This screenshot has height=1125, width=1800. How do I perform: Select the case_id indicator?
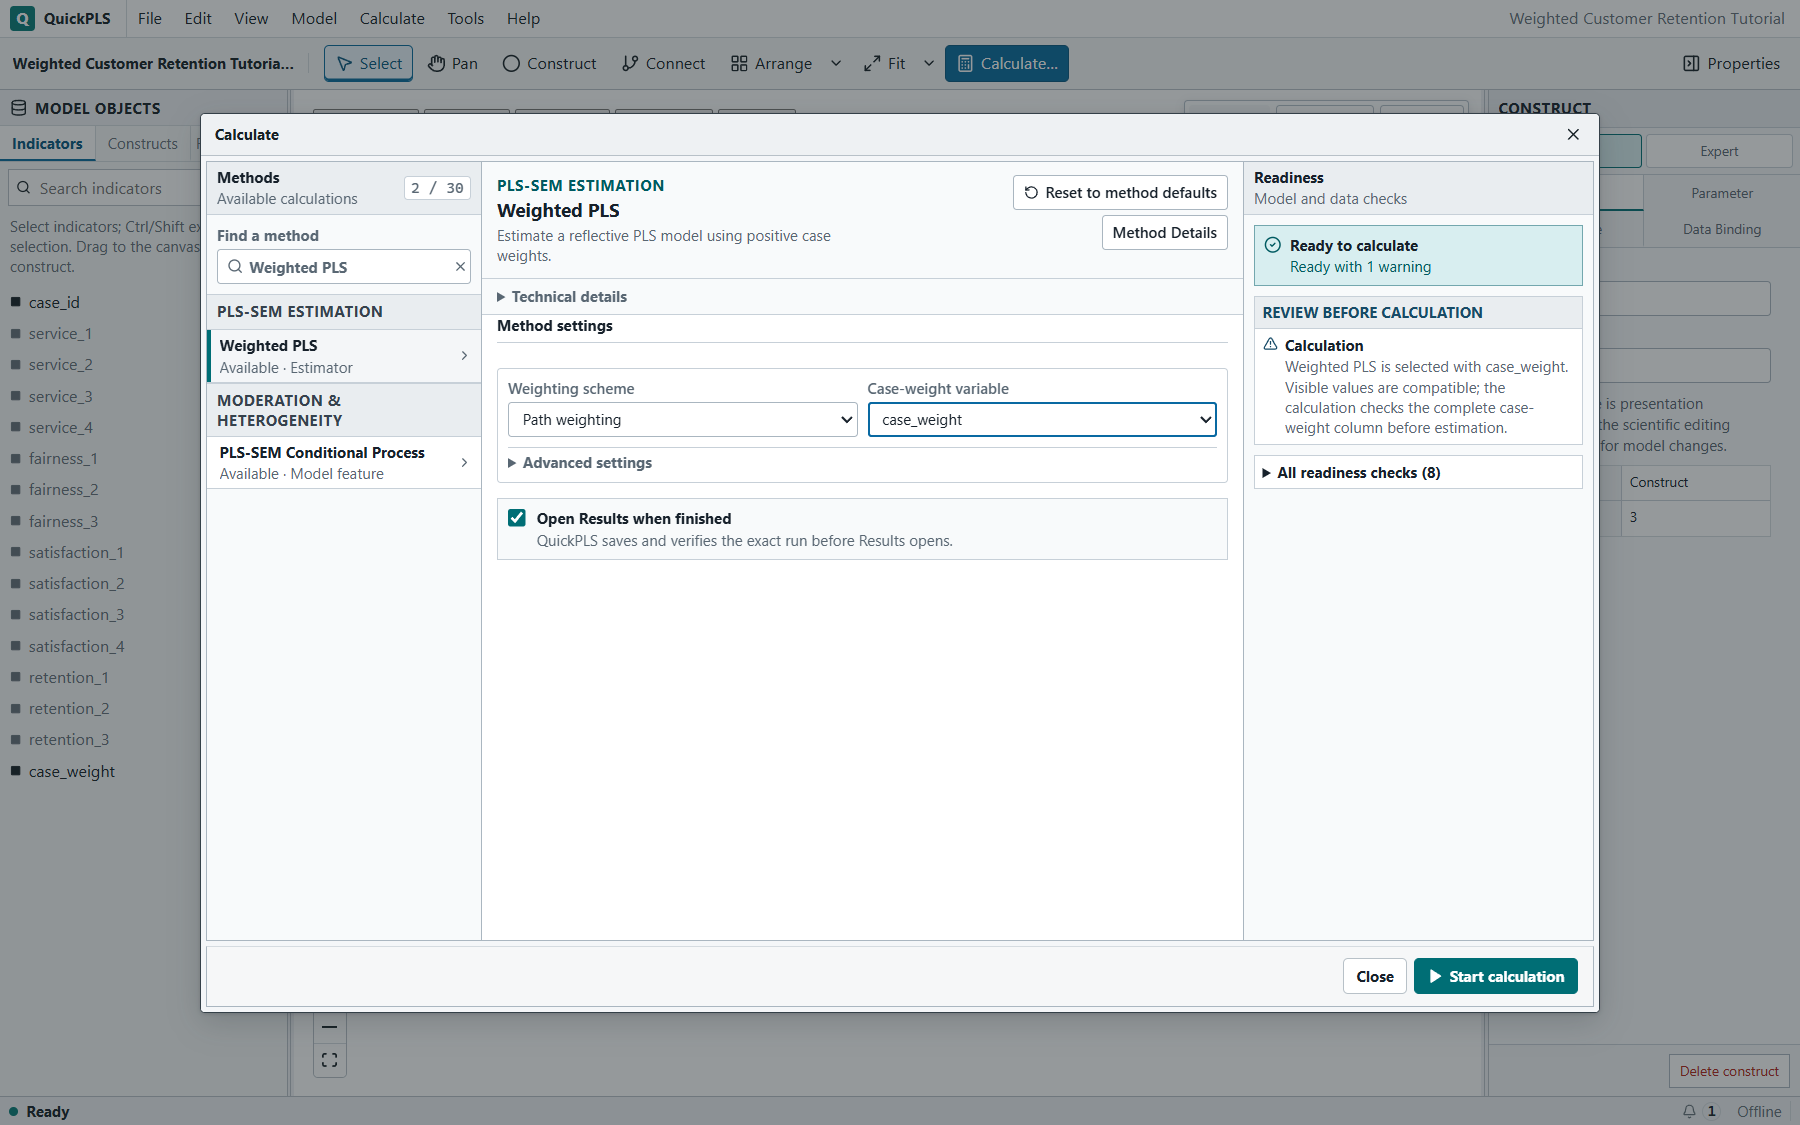[54, 302]
